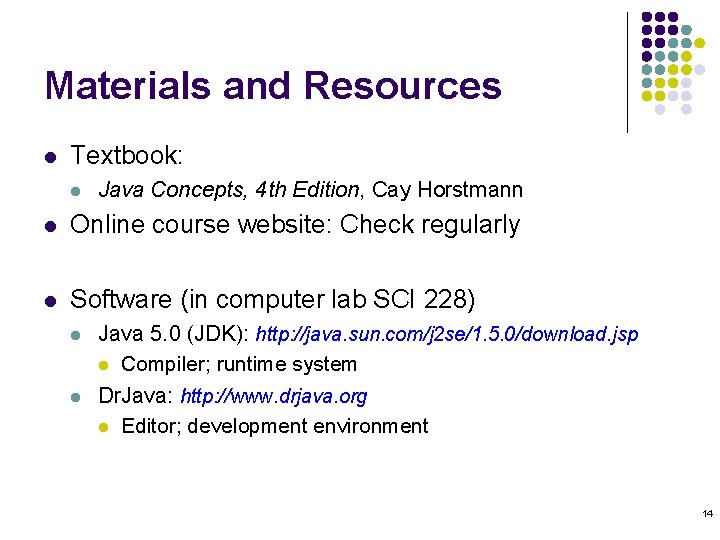The image size is (720, 540).
Task: Click the author name Cay Horstmann
Action: pos(447,190)
